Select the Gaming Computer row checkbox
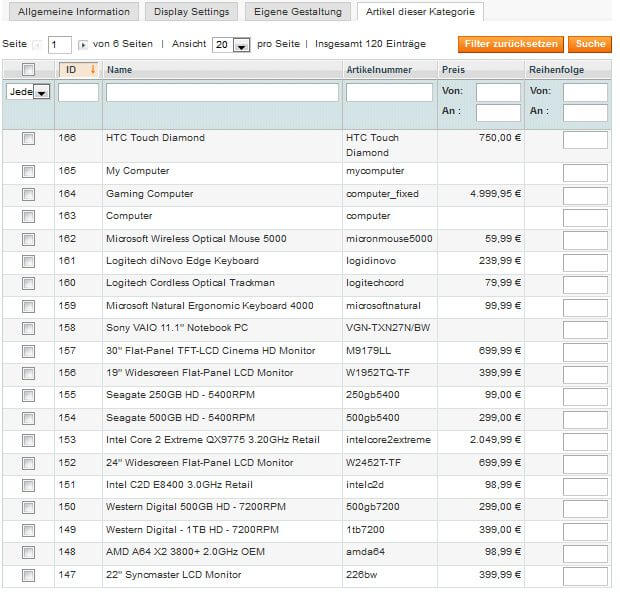The height and width of the screenshot is (593, 620). pos(28,194)
